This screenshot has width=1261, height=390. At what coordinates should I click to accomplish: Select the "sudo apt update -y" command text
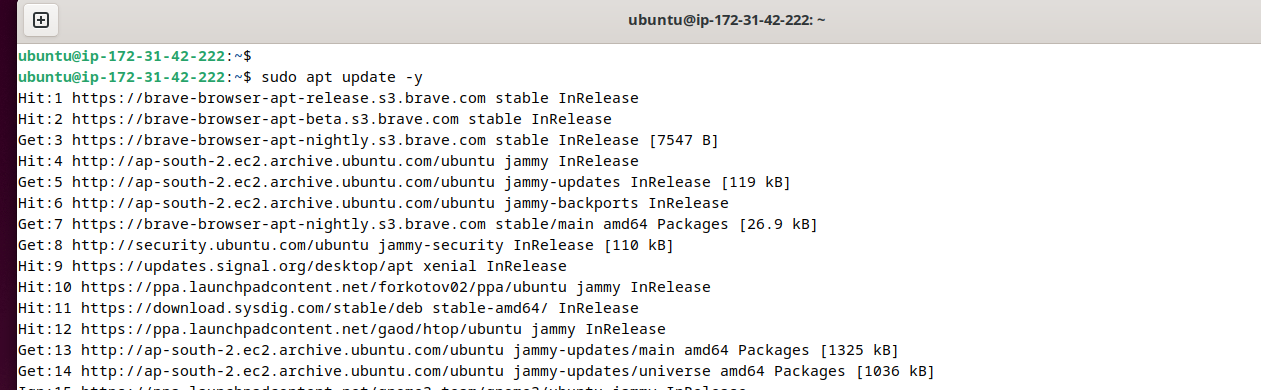(343, 77)
